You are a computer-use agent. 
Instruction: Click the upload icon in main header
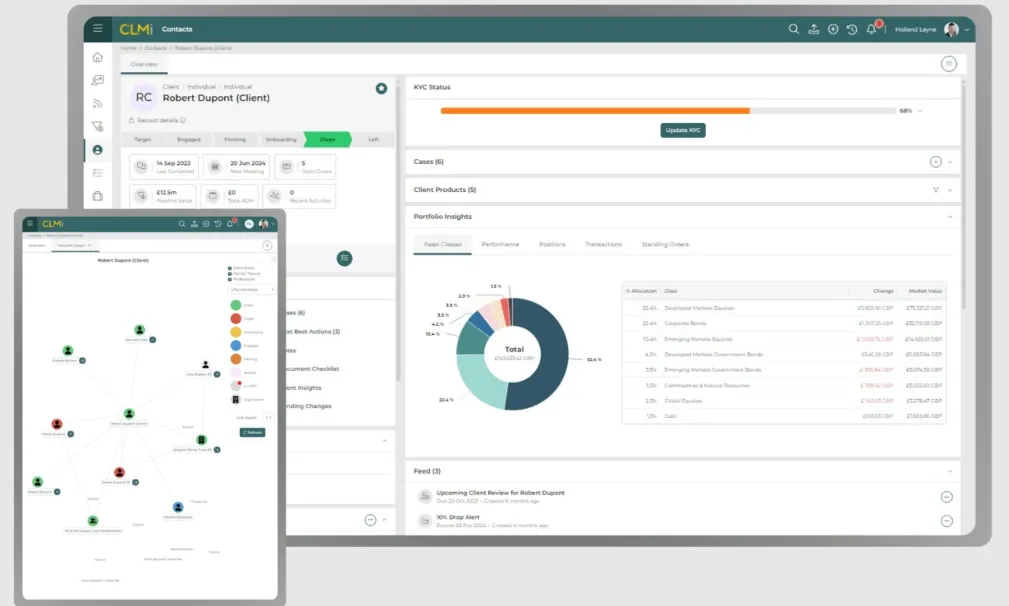pyautogui.click(x=813, y=29)
